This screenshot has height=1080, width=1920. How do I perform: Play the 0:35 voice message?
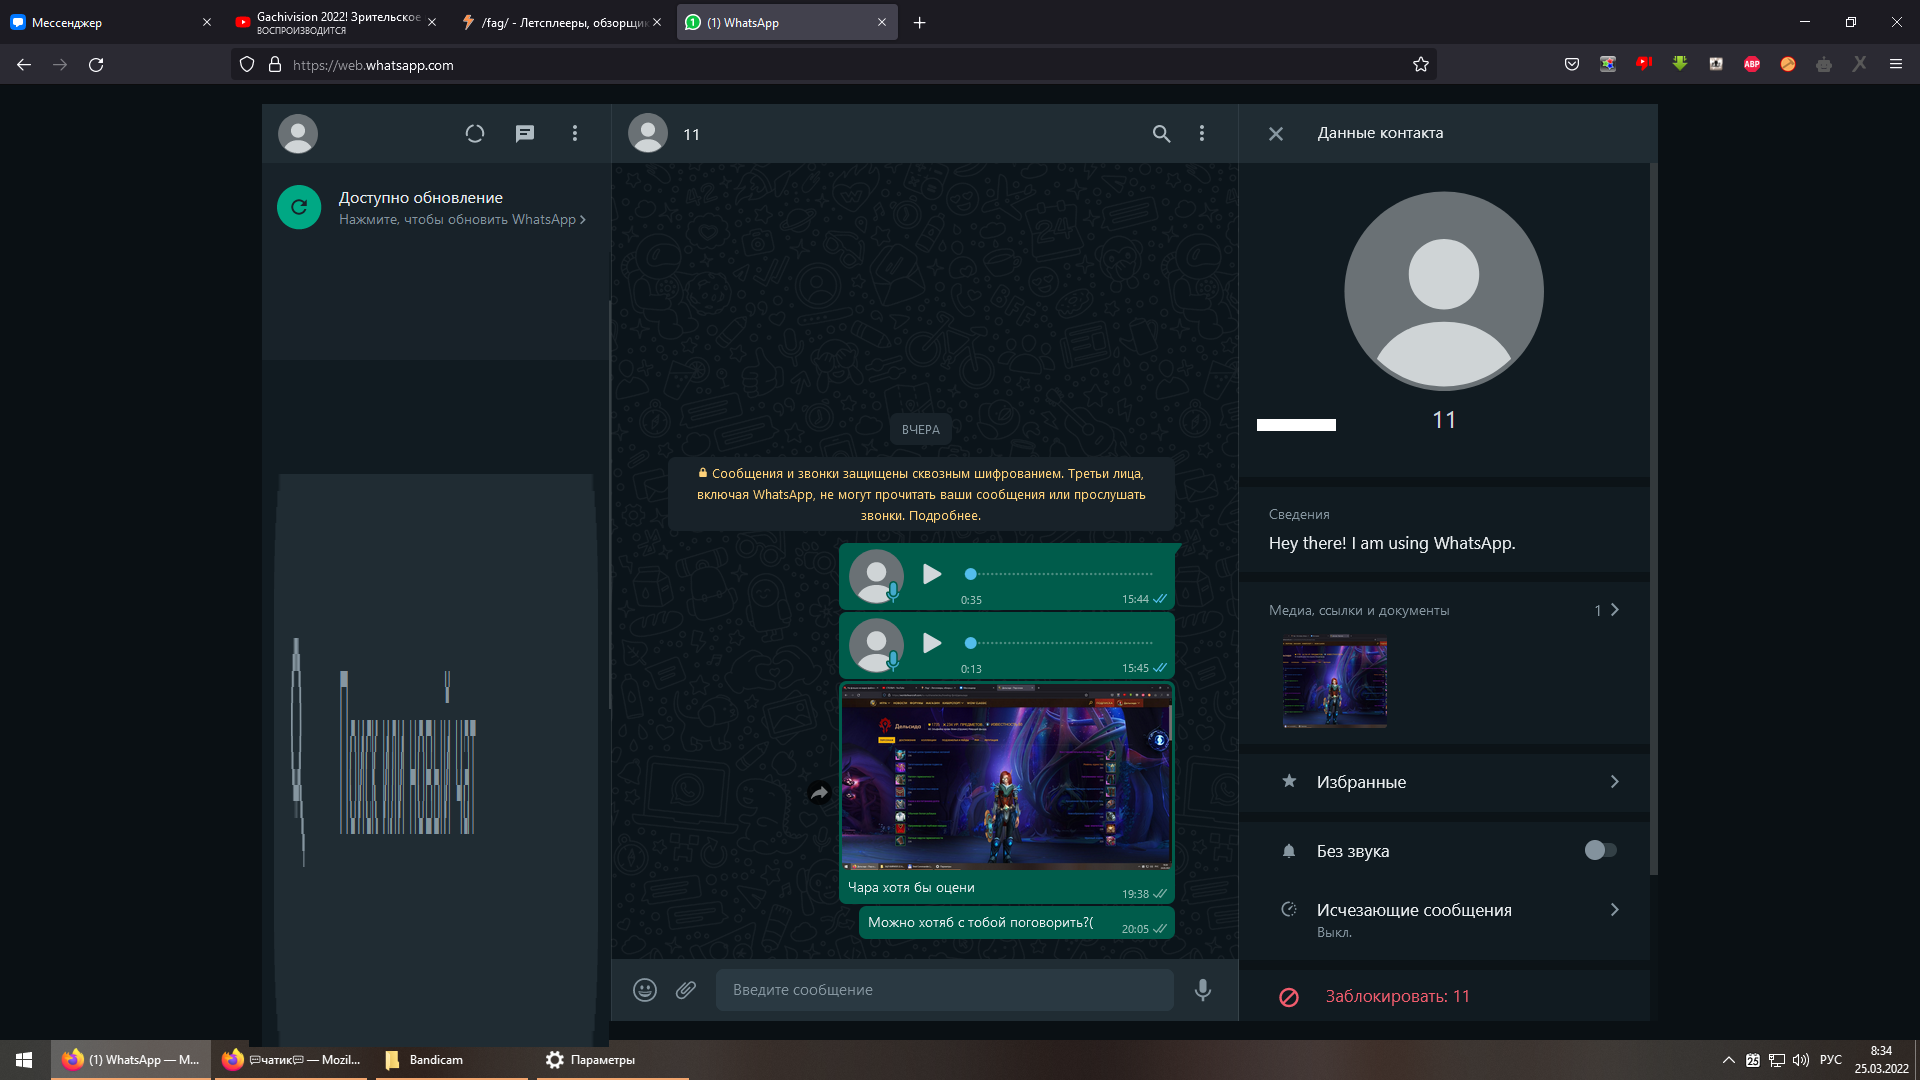point(932,573)
